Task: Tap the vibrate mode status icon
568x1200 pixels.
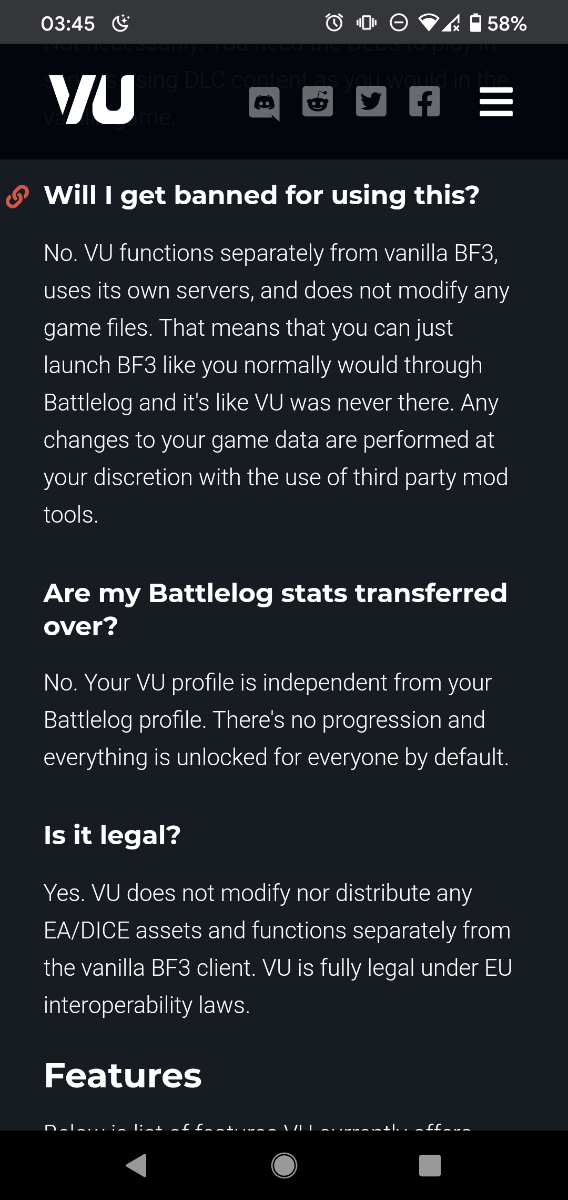Action: point(366,22)
